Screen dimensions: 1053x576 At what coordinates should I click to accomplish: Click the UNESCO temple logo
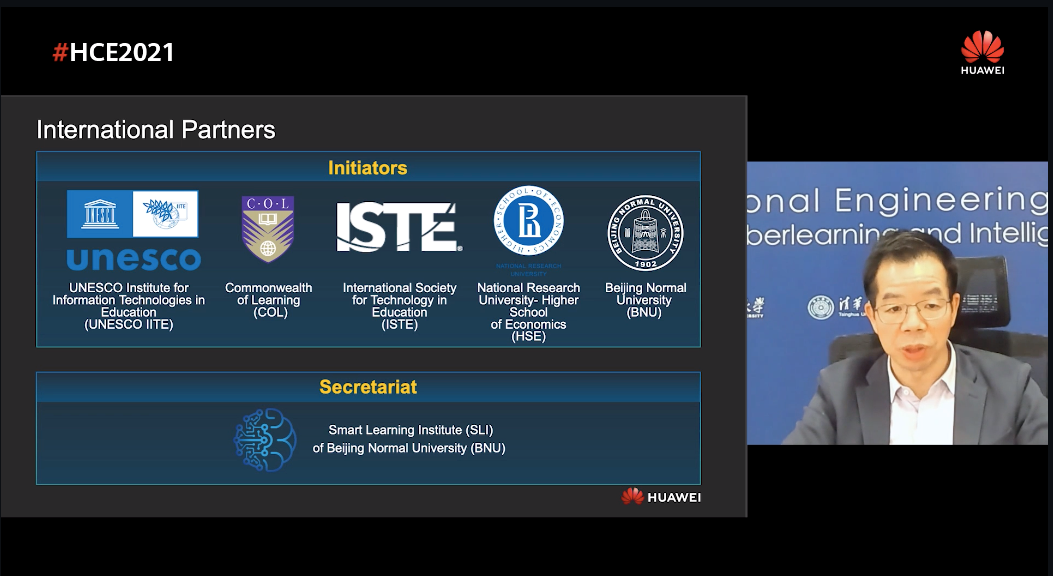tap(100, 214)
